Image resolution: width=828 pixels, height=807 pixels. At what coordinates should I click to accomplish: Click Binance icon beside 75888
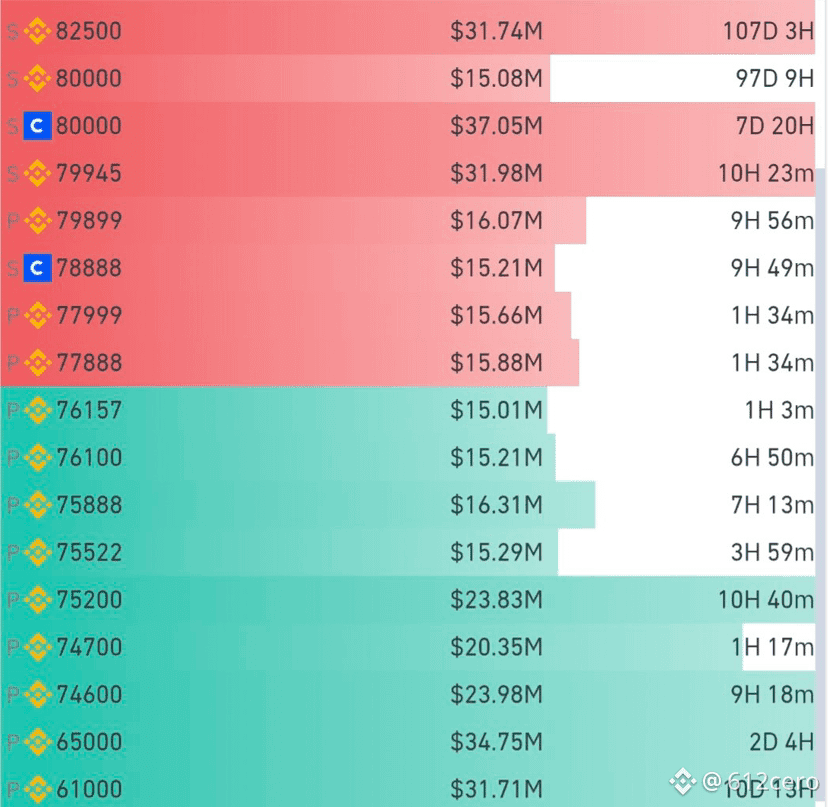(x=37, y=505)
